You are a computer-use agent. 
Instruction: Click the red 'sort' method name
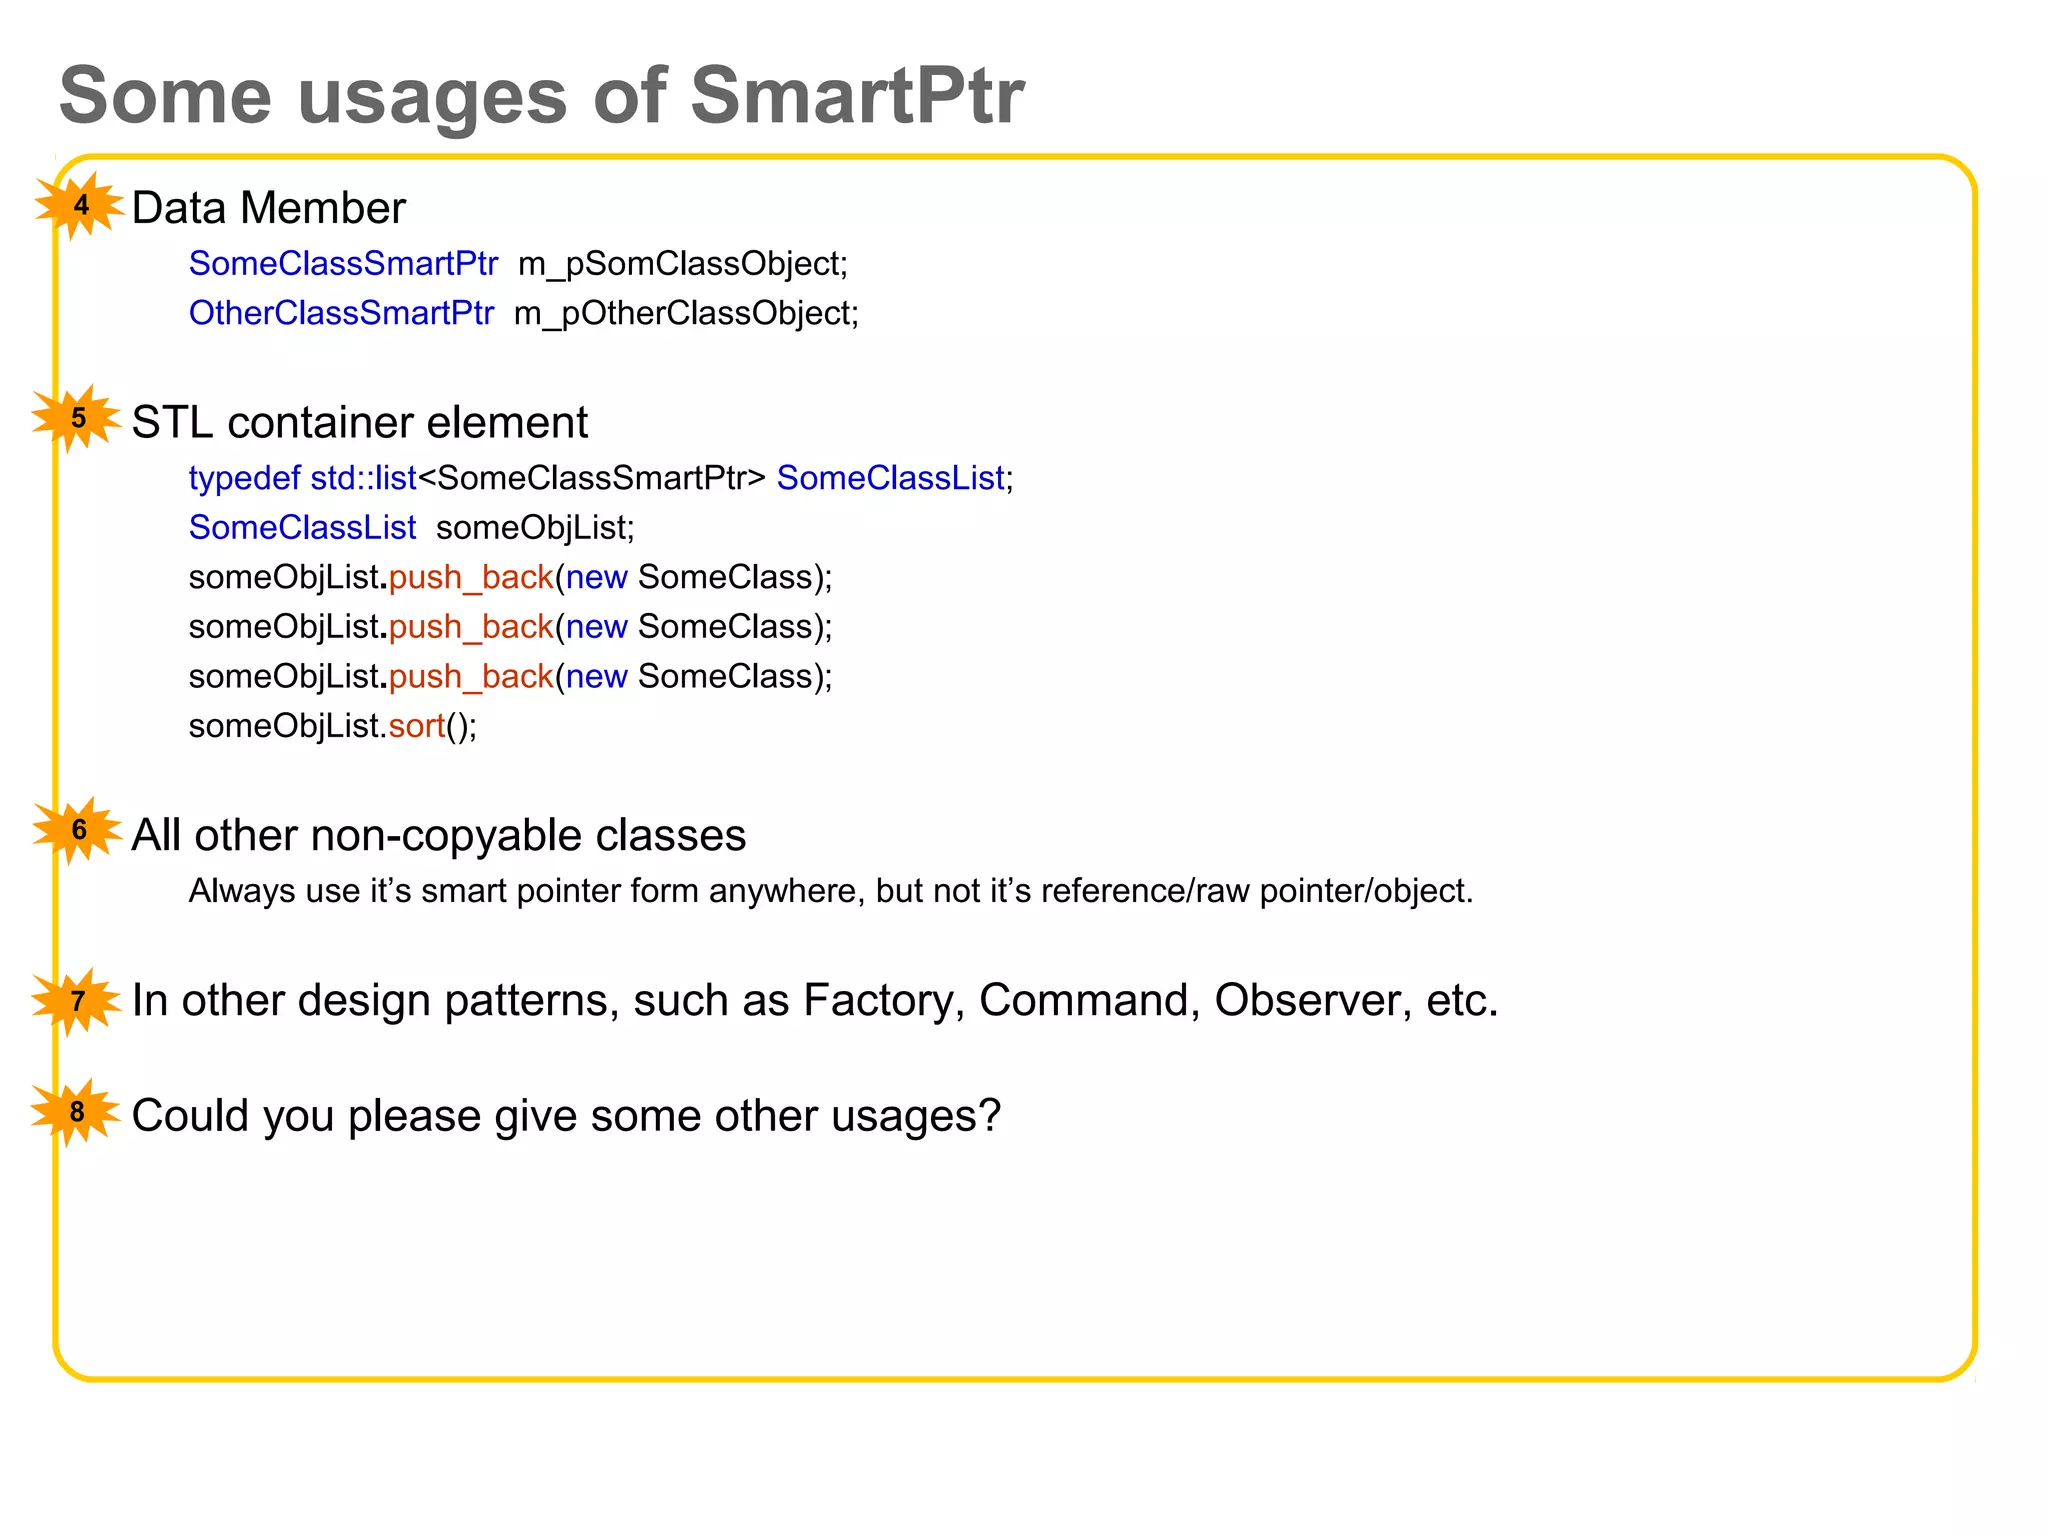[x=416, y=725]
